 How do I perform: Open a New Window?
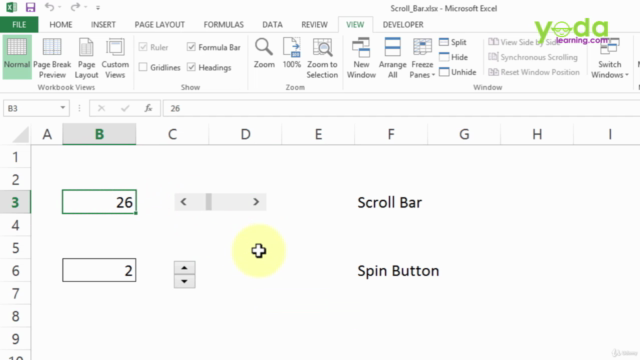click(x=361, y=58)
